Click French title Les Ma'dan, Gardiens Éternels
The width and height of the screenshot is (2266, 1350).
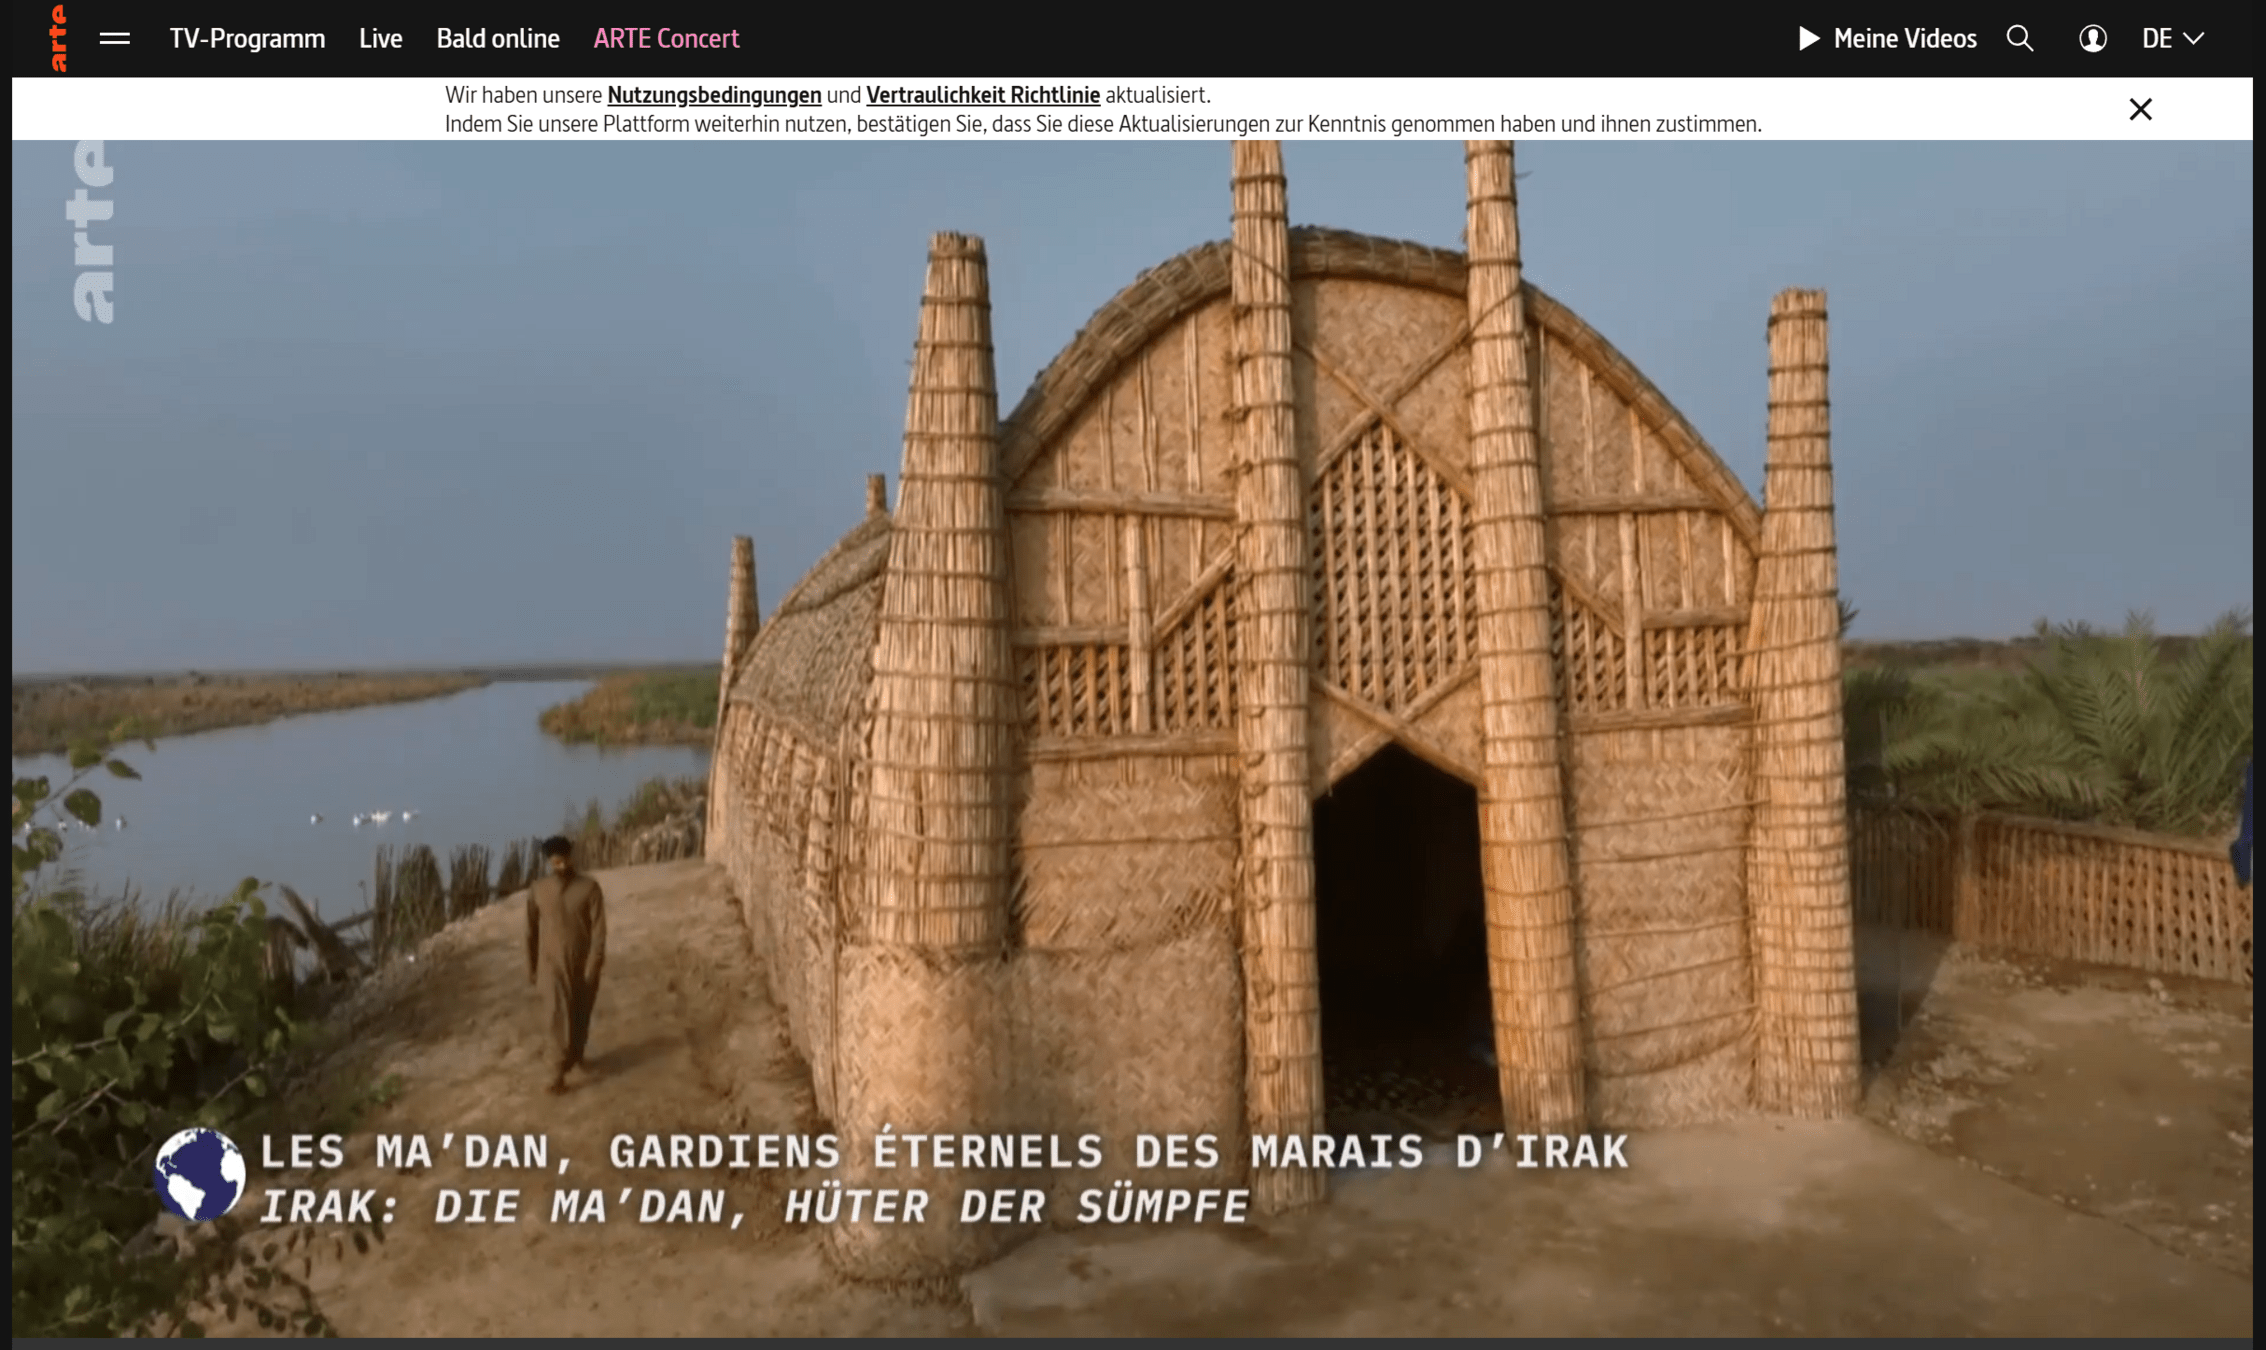point(944,1152)
